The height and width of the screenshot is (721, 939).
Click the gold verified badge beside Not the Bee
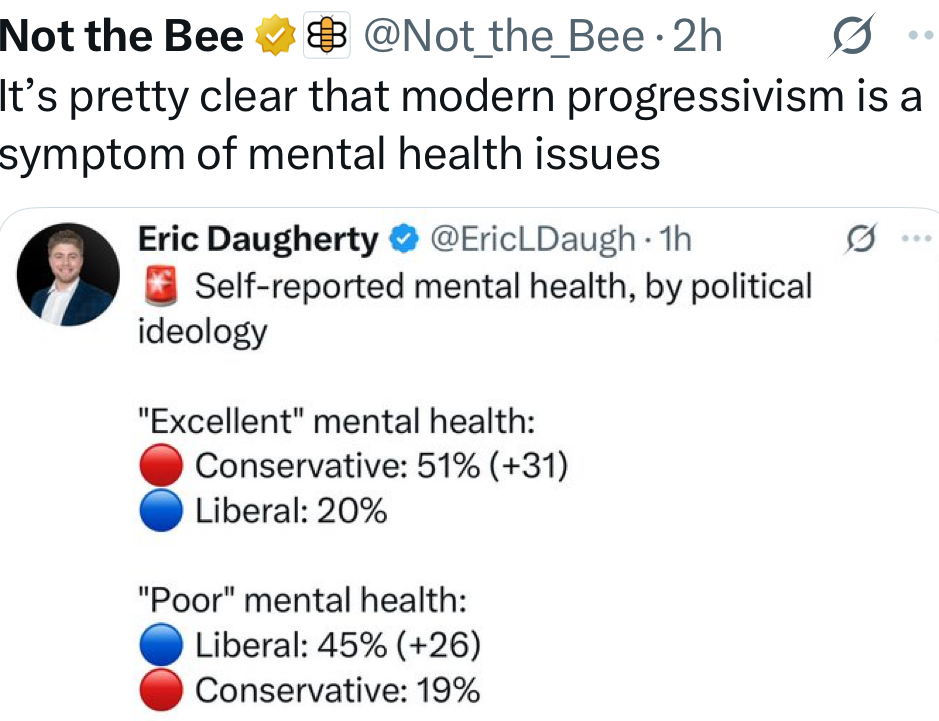[x=274, y=37]
